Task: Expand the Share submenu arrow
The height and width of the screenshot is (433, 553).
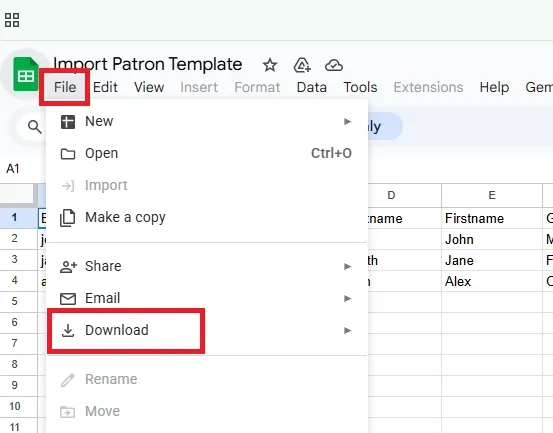Action: tap(348, 267)
